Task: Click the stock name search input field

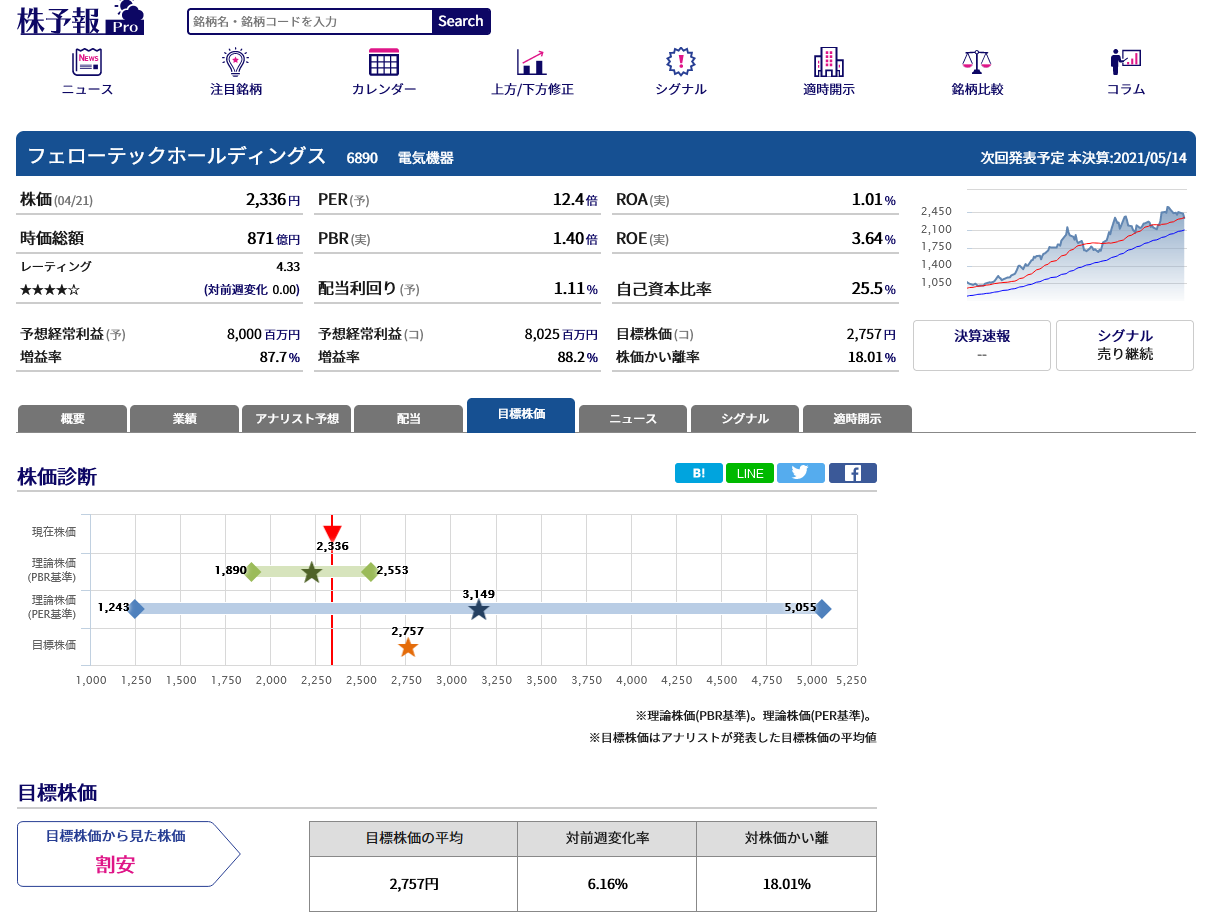Action: (310, 21)
